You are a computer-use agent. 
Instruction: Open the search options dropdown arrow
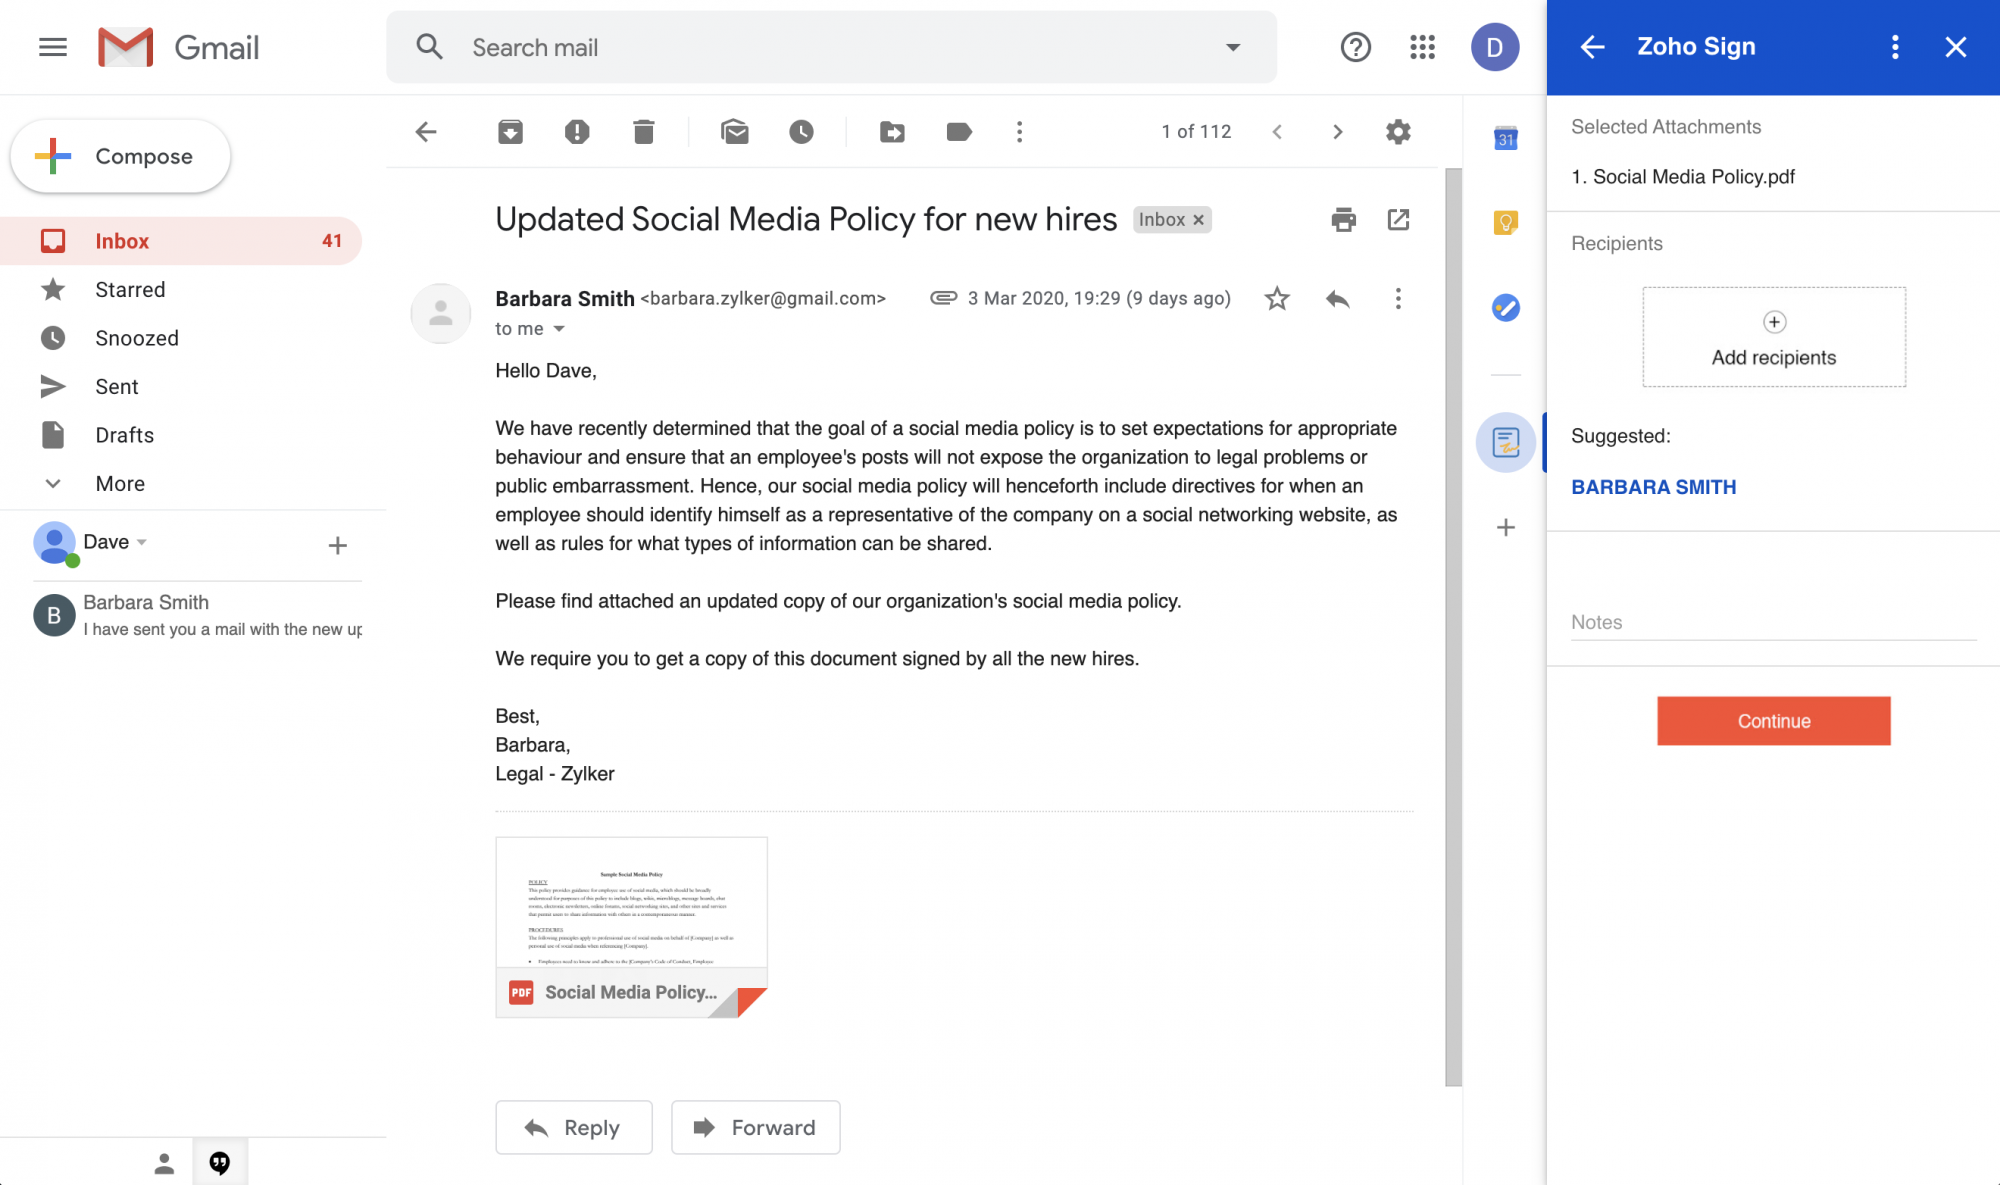pos(1233,47)
